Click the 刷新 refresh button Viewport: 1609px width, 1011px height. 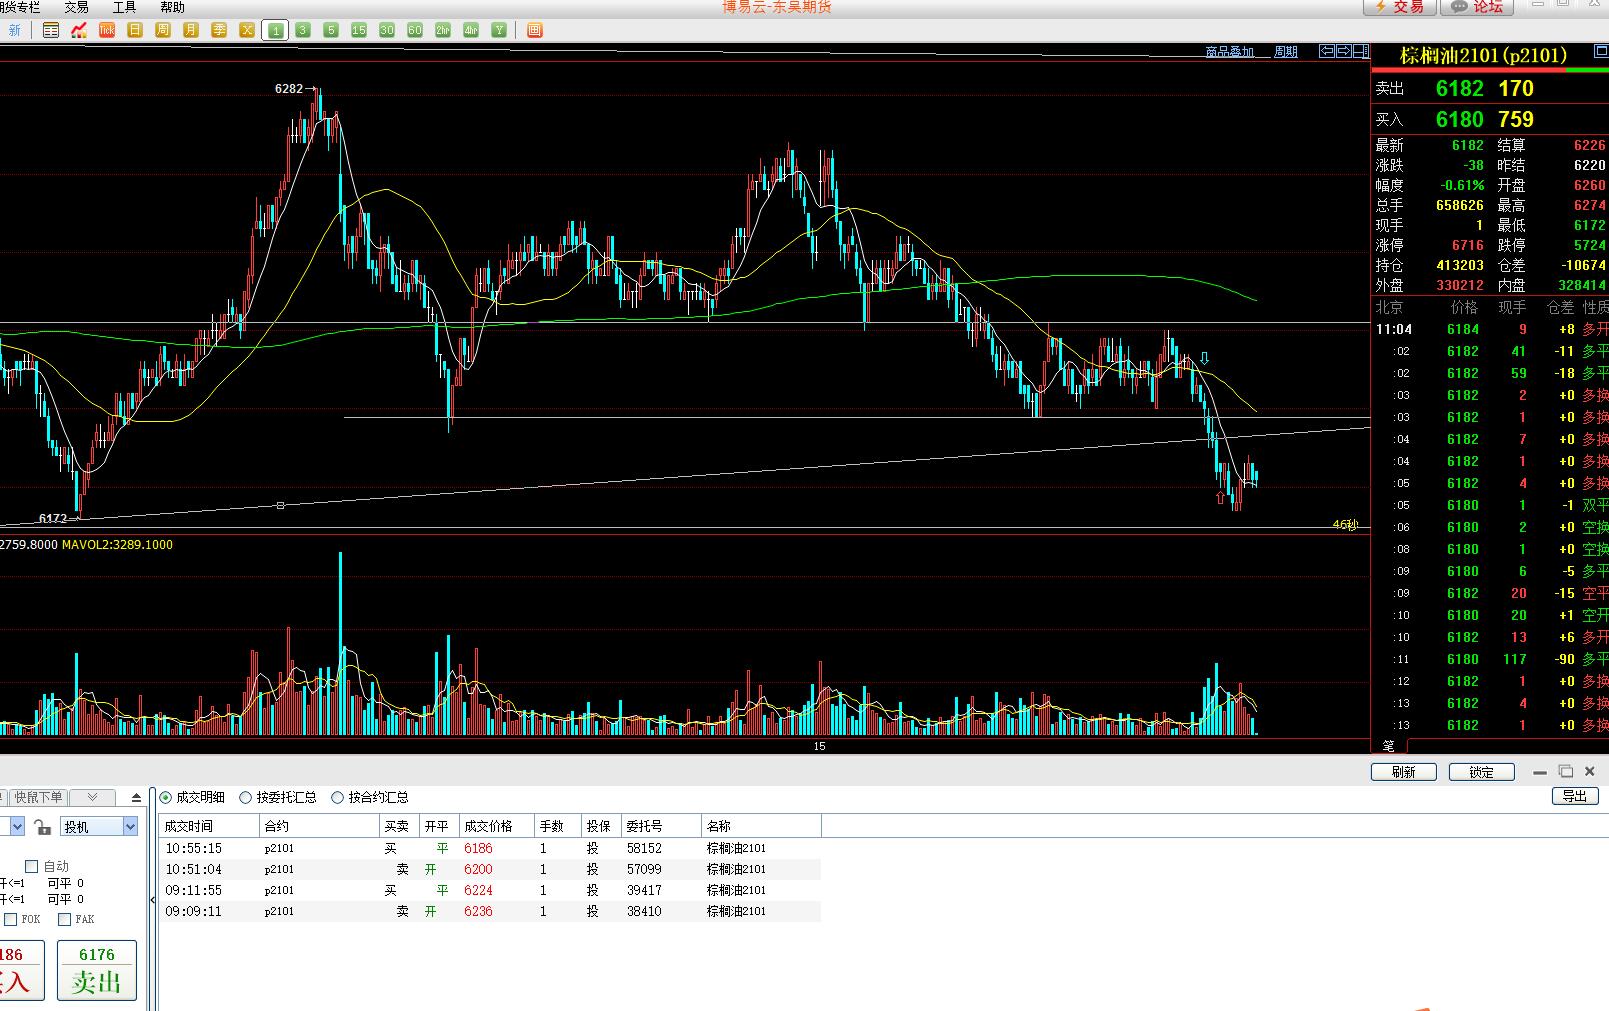pos(1404,772)
